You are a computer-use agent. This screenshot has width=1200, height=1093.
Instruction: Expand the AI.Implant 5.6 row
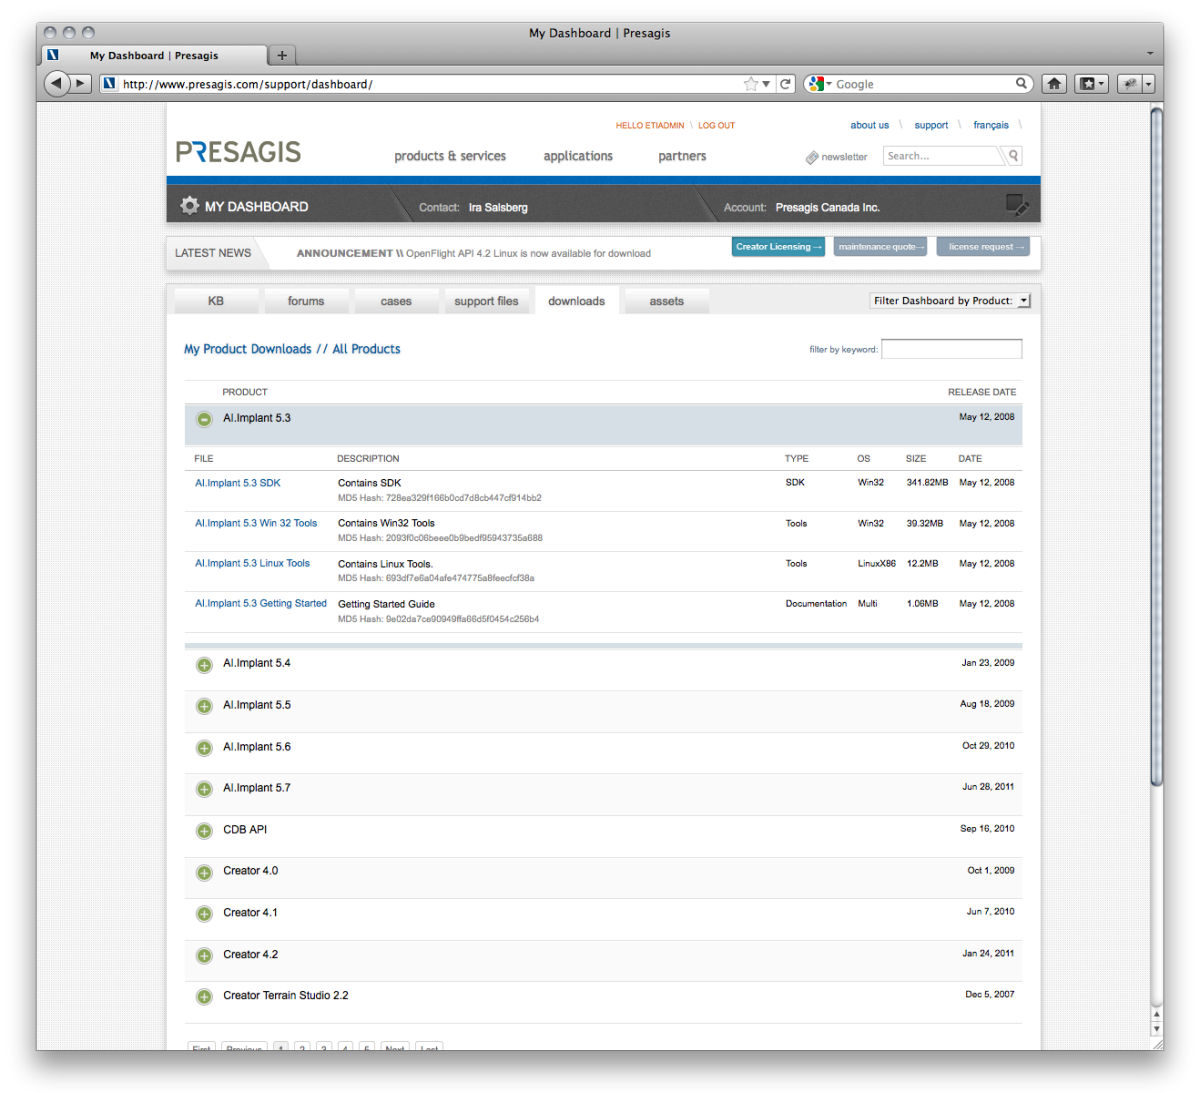(204, 748)
